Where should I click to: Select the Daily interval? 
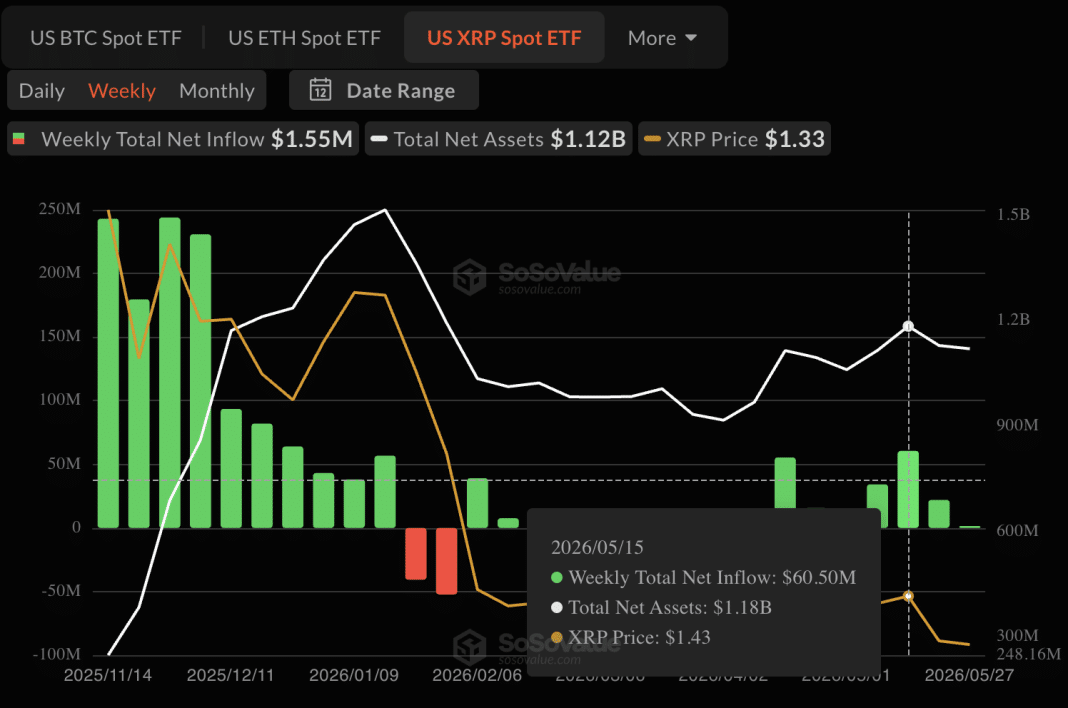pyautogui.click(x=42, y=91)
